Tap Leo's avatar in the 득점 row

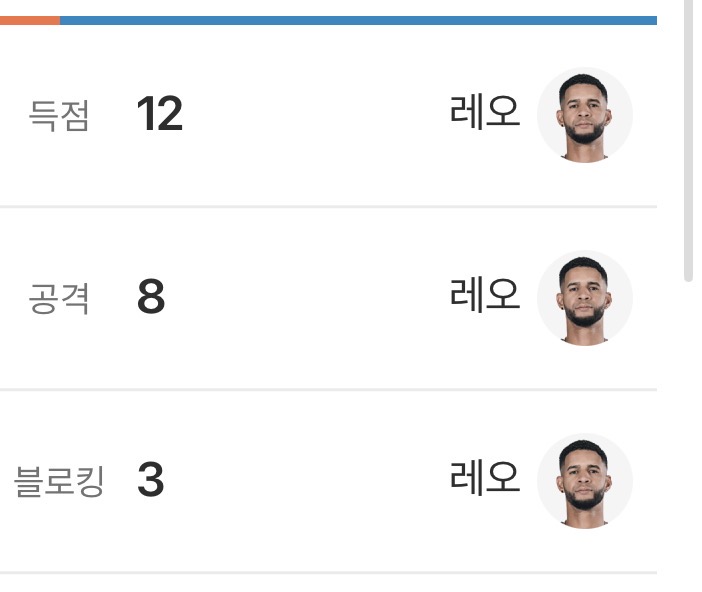[x=585, y=115]
